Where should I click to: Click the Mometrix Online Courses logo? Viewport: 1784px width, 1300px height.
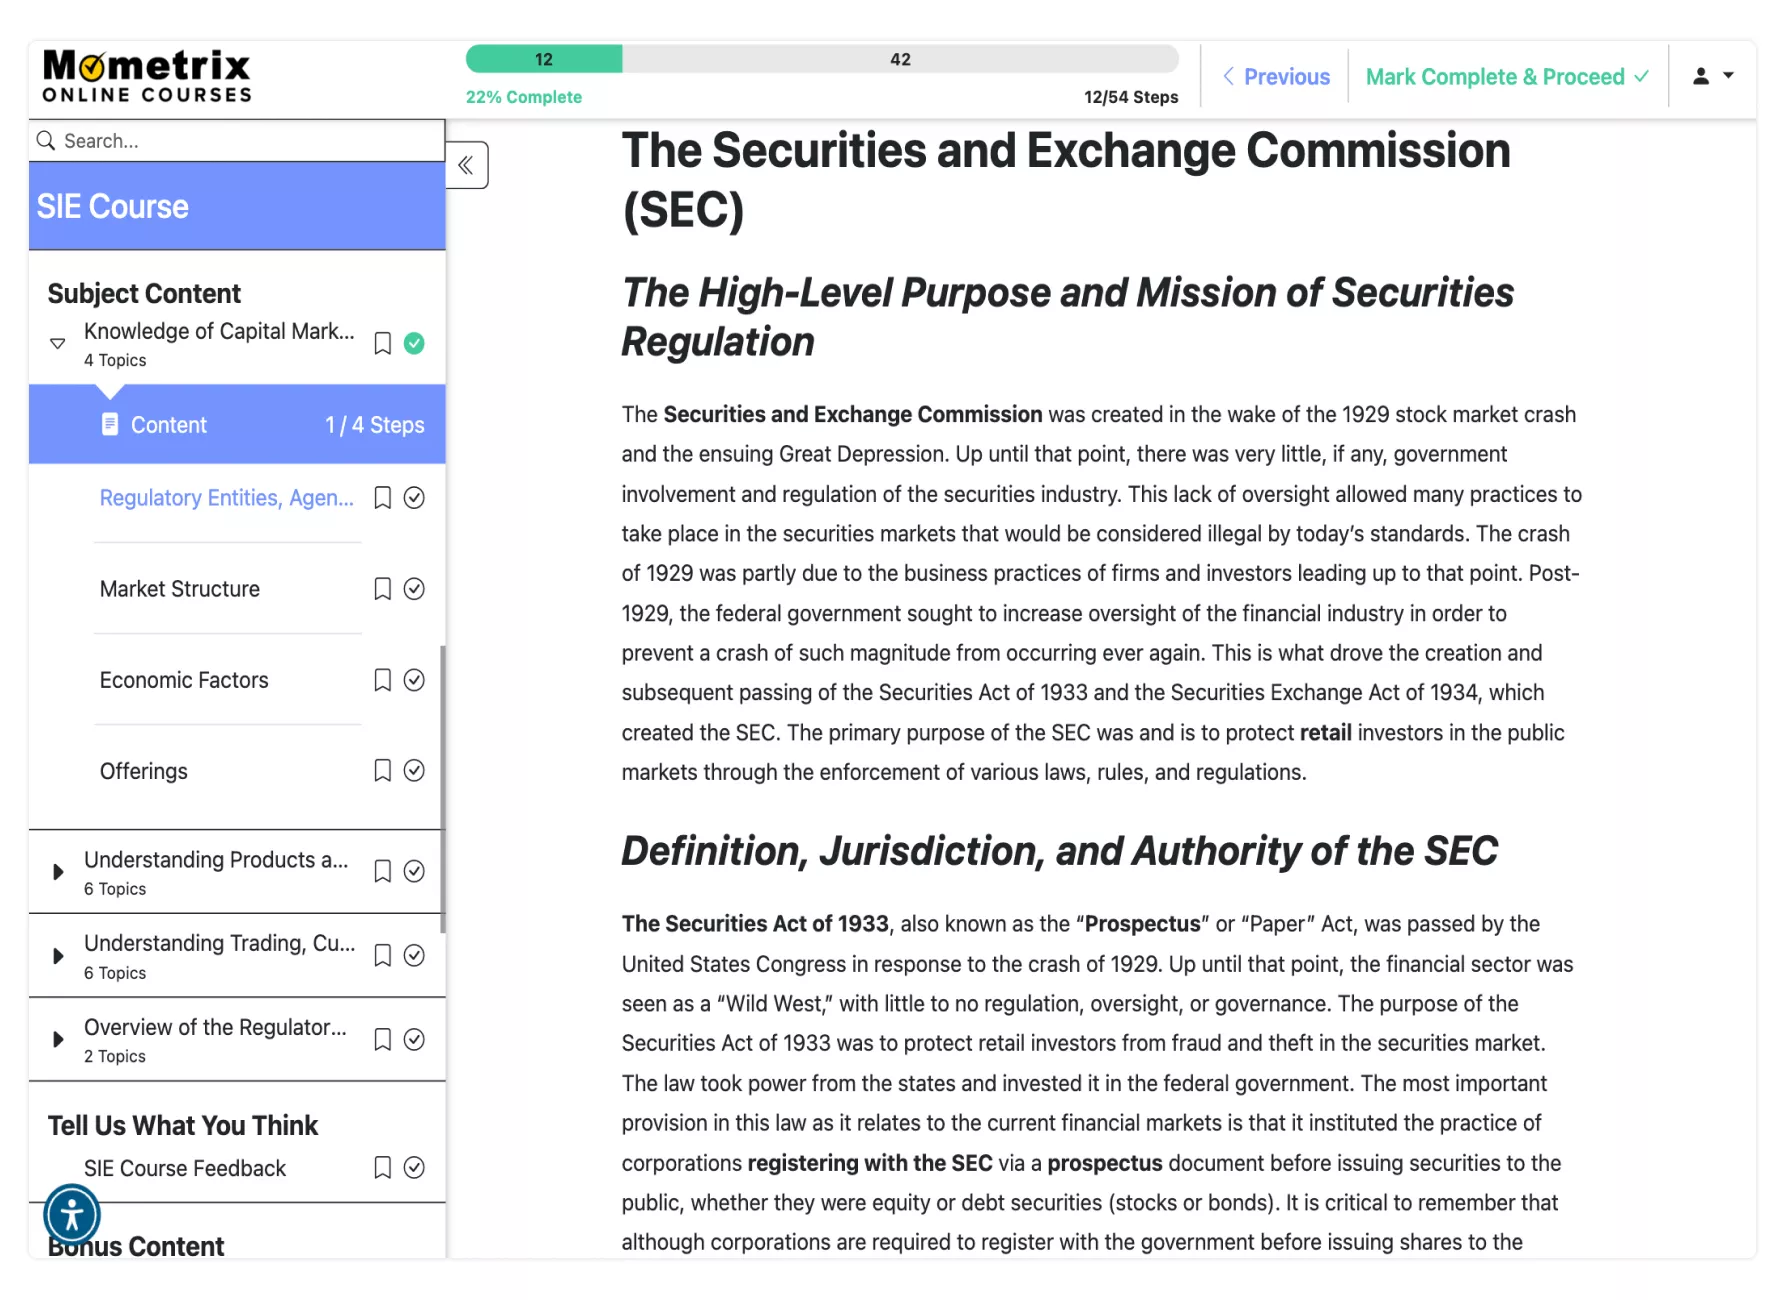[147, 77]
